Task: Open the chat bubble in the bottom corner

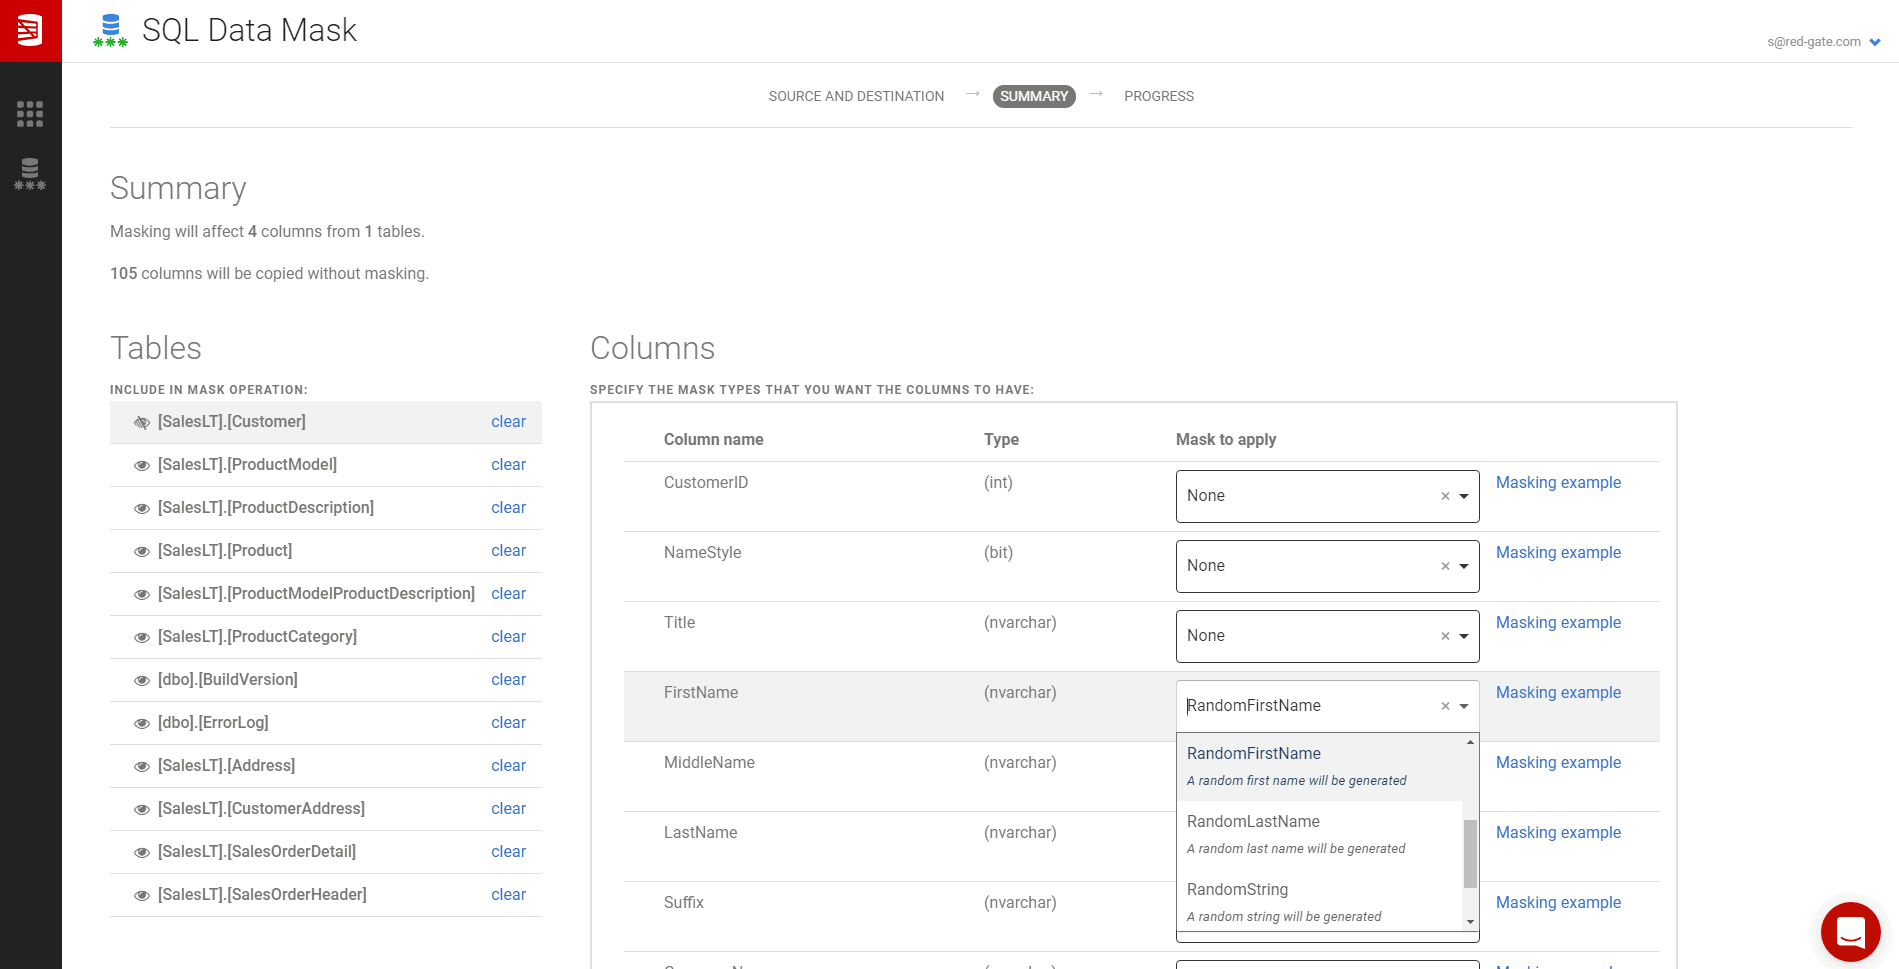Action: click(1850, 931)
